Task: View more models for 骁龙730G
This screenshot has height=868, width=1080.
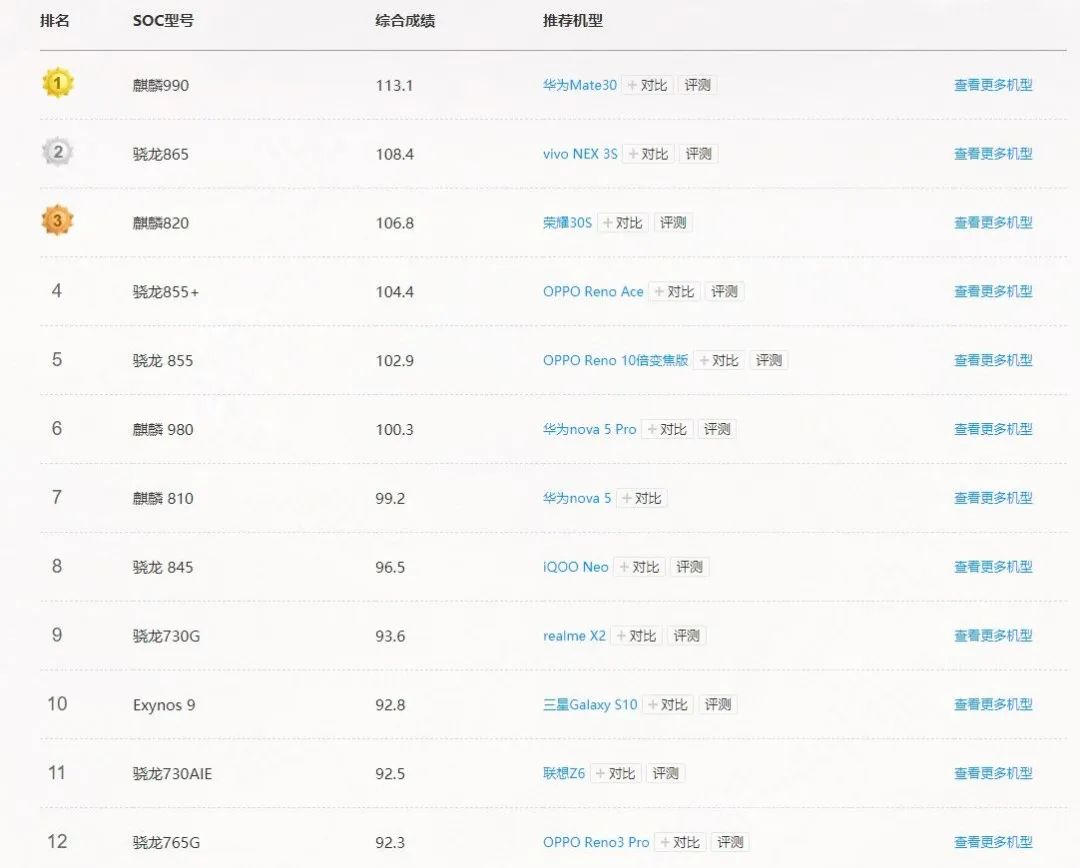Action: point(993,636)
